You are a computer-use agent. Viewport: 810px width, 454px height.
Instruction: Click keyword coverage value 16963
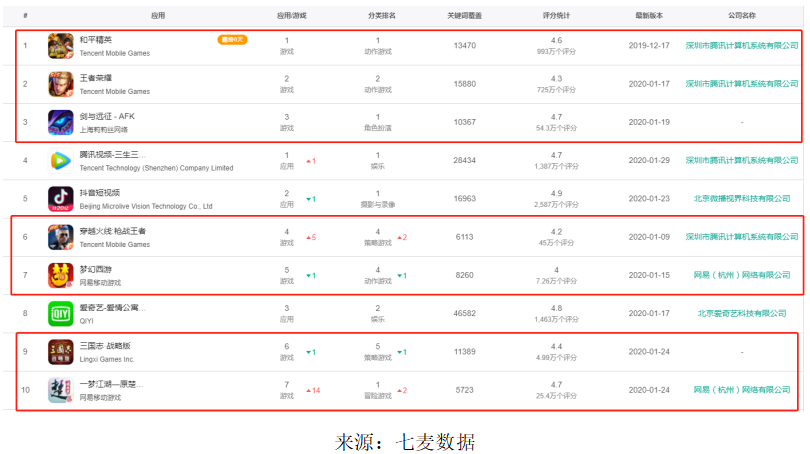point(464,198)
